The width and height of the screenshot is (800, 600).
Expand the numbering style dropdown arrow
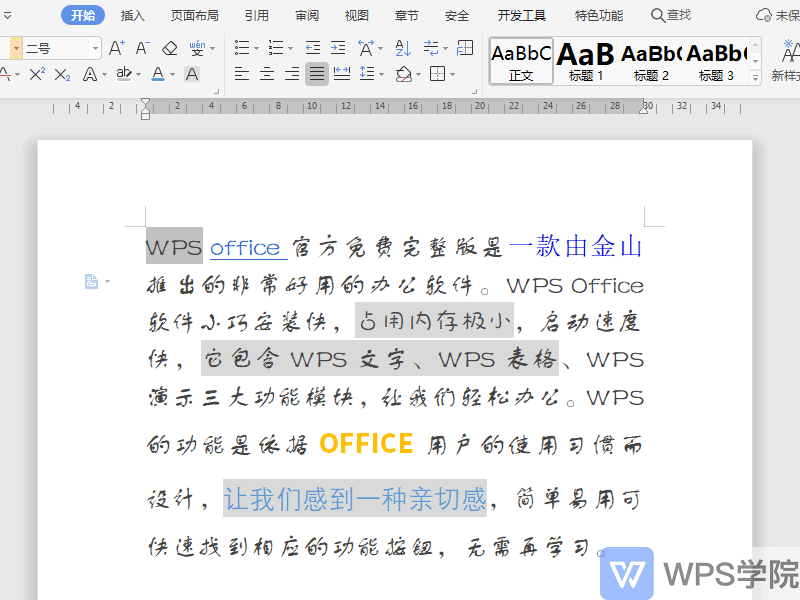click(290, 49)
